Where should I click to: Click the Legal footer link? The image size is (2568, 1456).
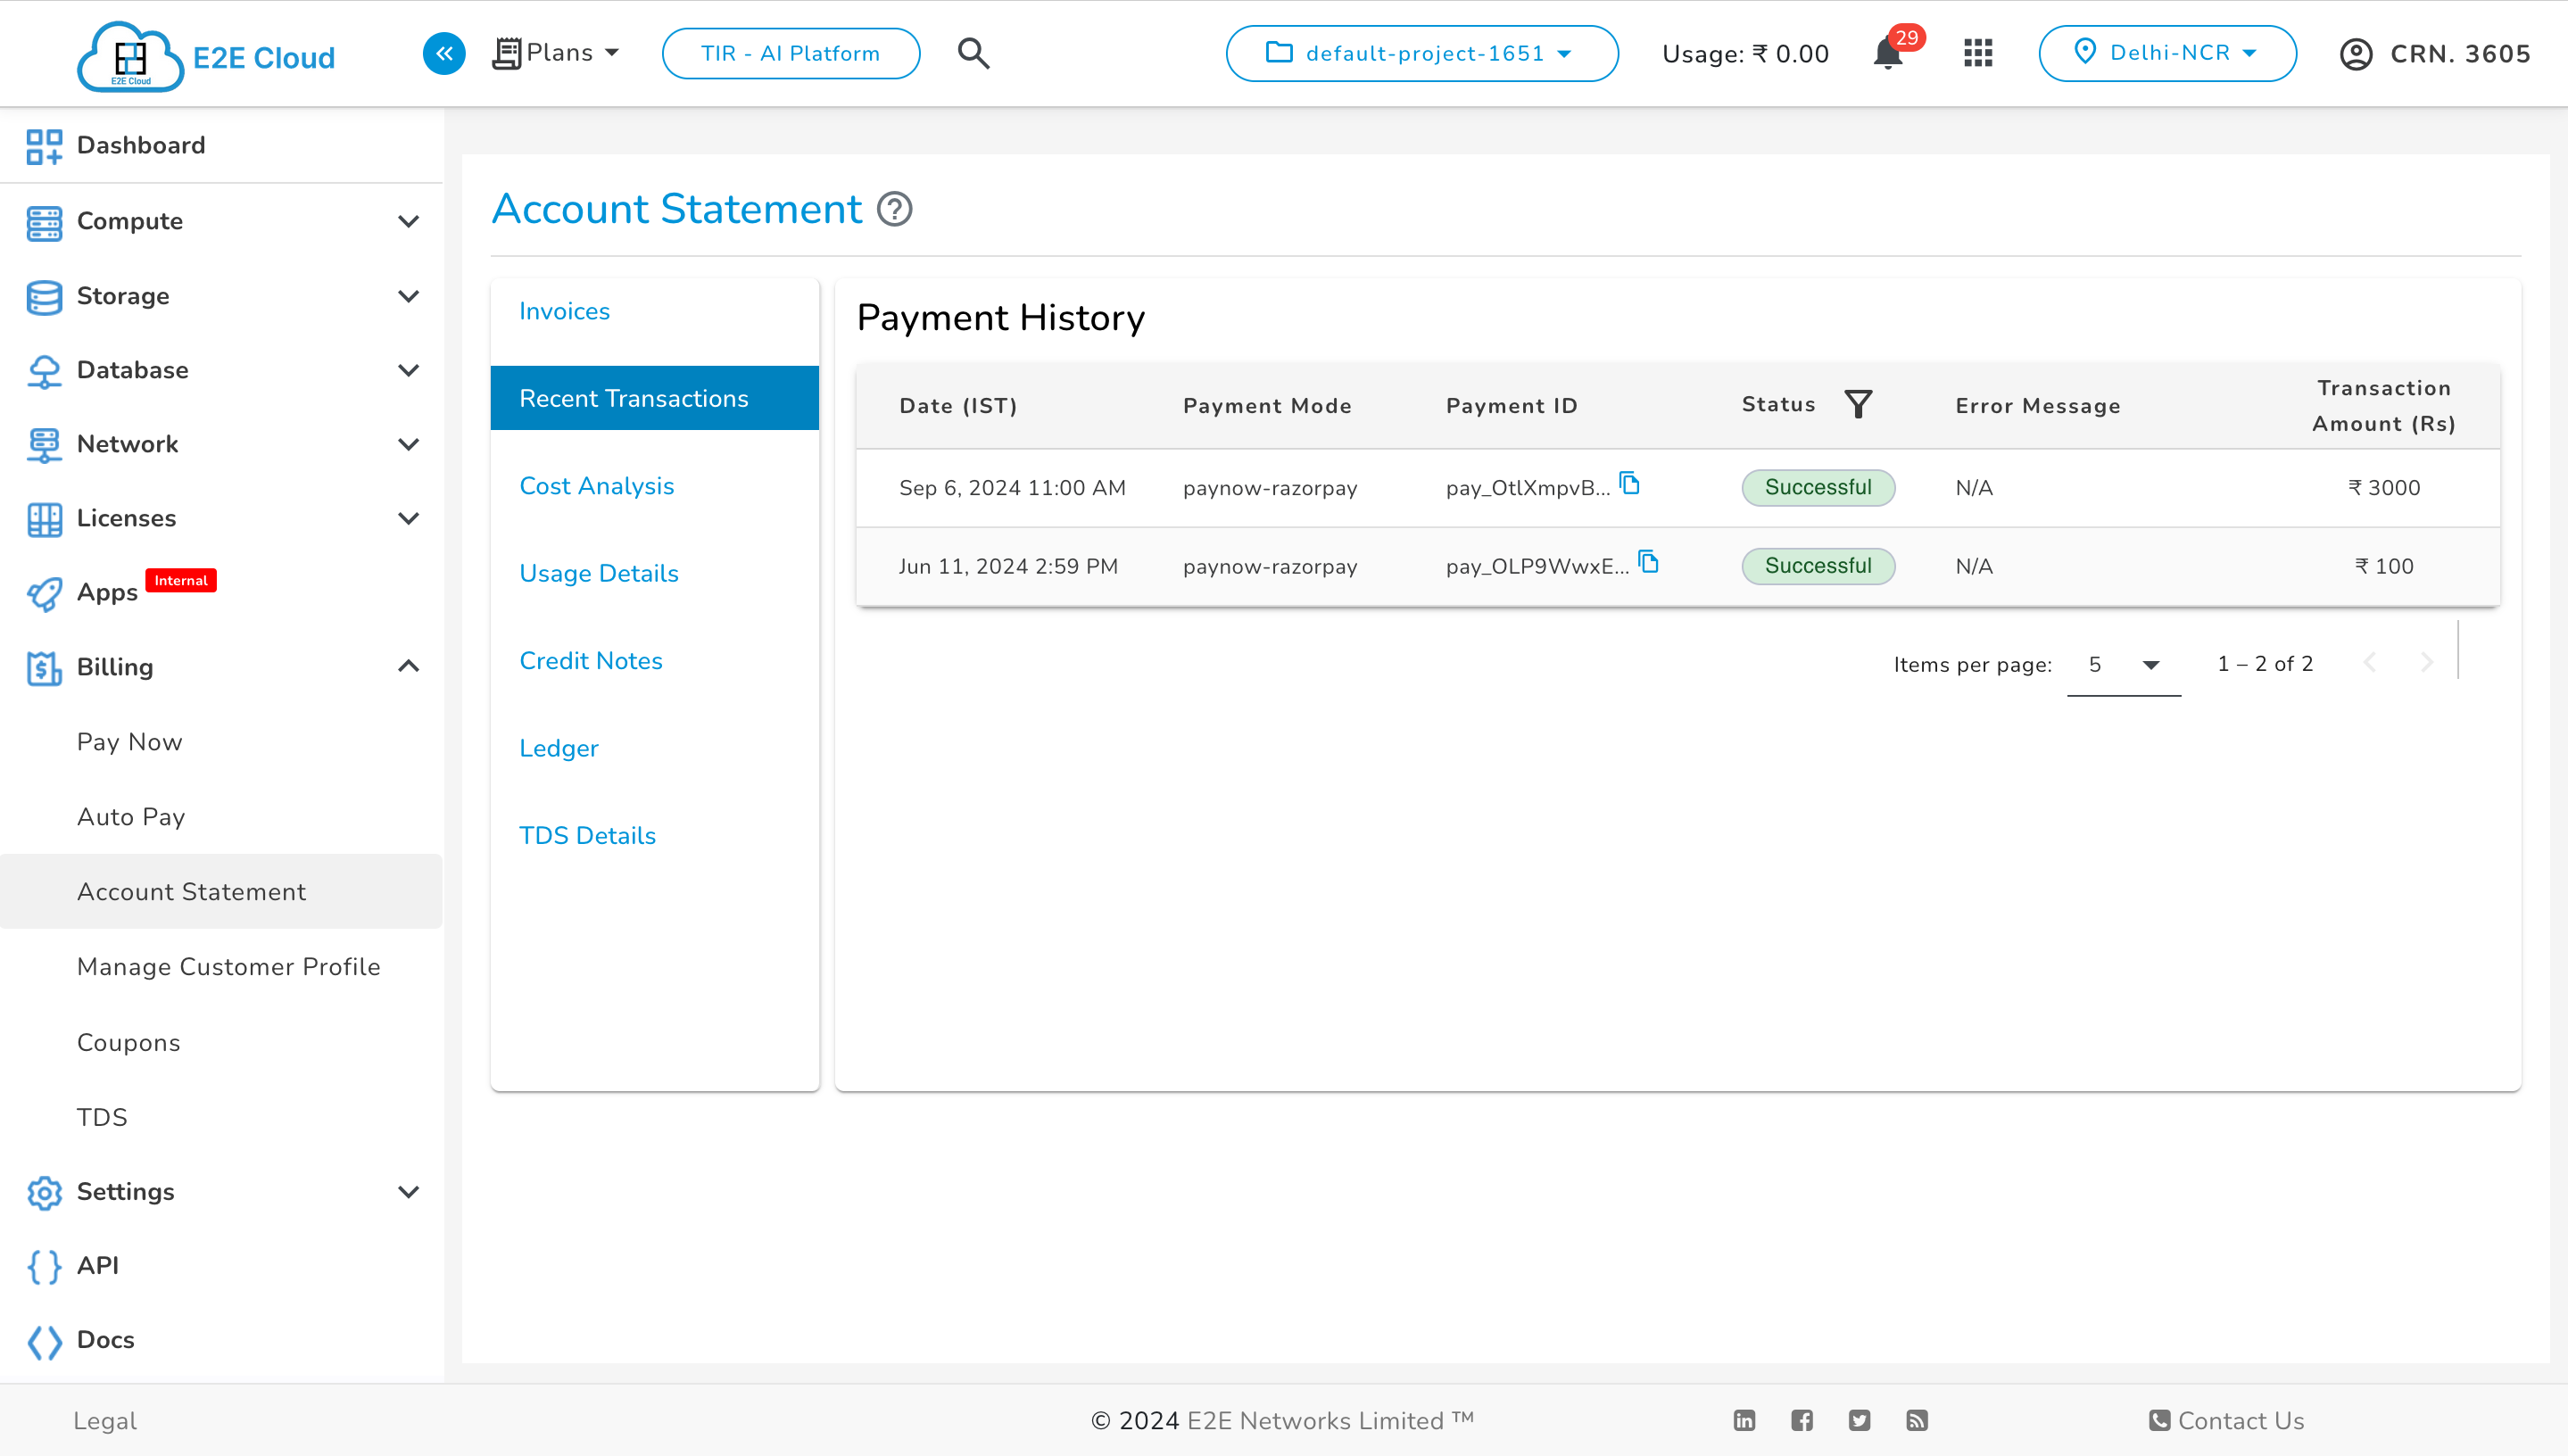point(105,1421)
